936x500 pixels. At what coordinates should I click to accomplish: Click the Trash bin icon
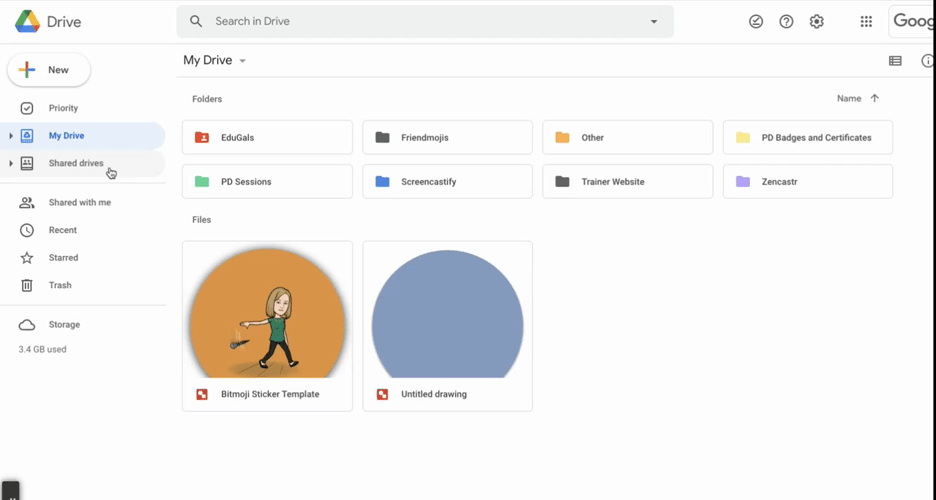[x=27, y=285]
